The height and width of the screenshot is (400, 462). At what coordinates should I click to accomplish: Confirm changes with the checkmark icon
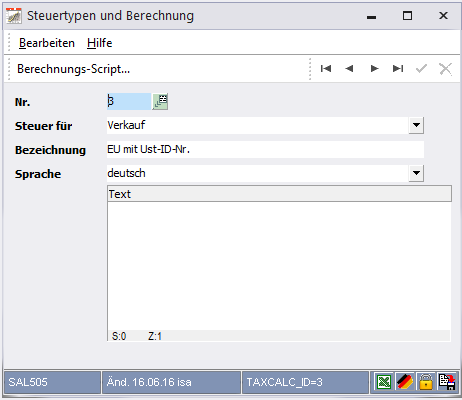pos(422,69)
